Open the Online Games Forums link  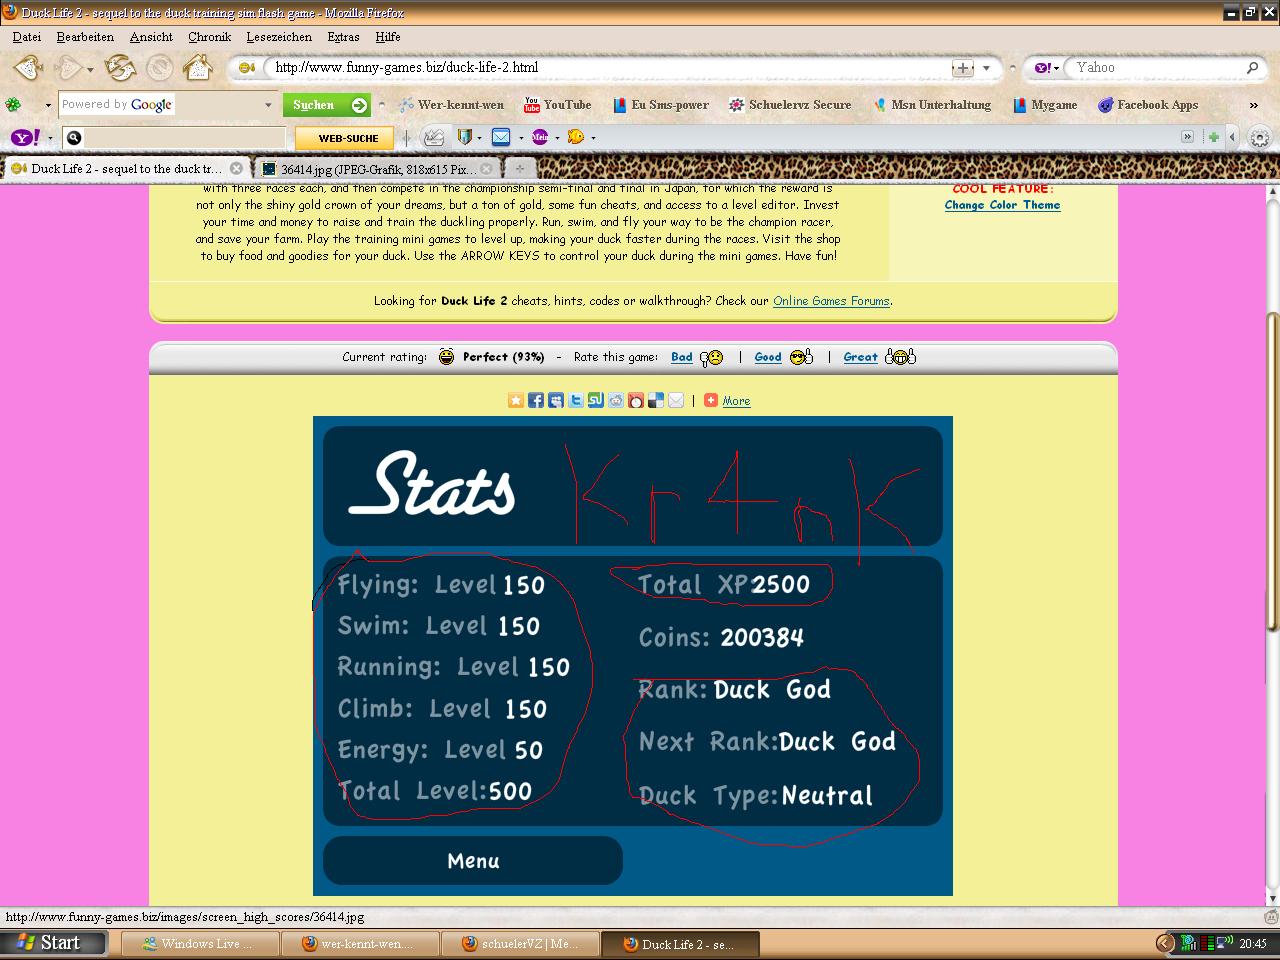tap(831, 301)
